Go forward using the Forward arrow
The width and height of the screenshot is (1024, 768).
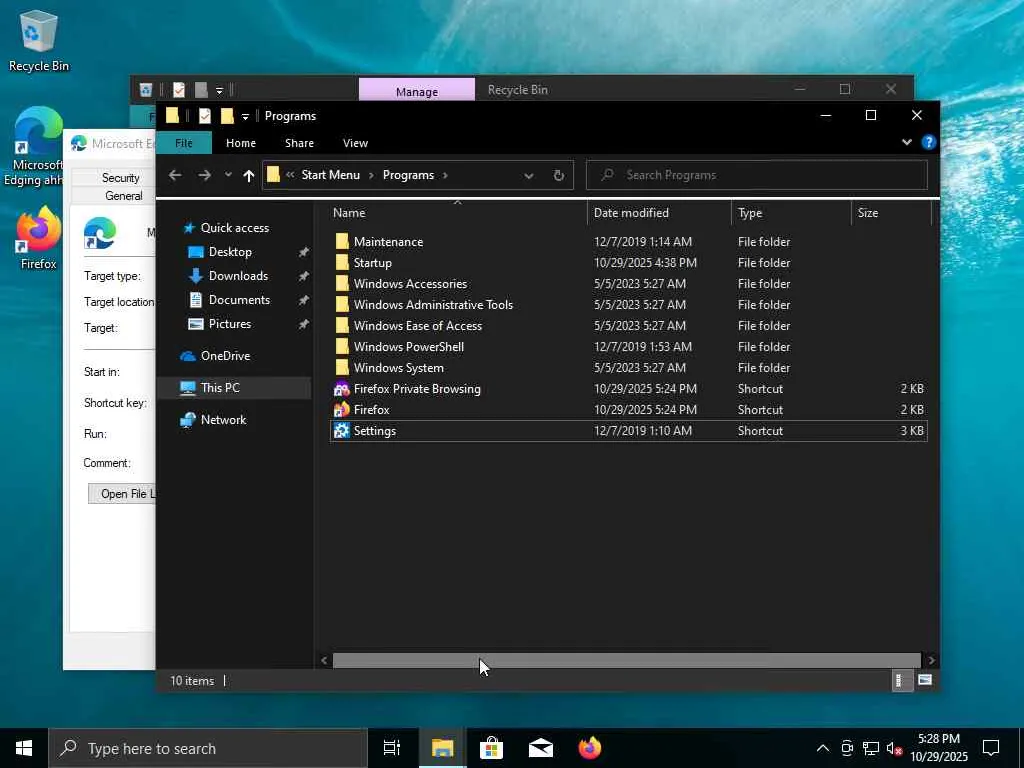coord(204,175)
